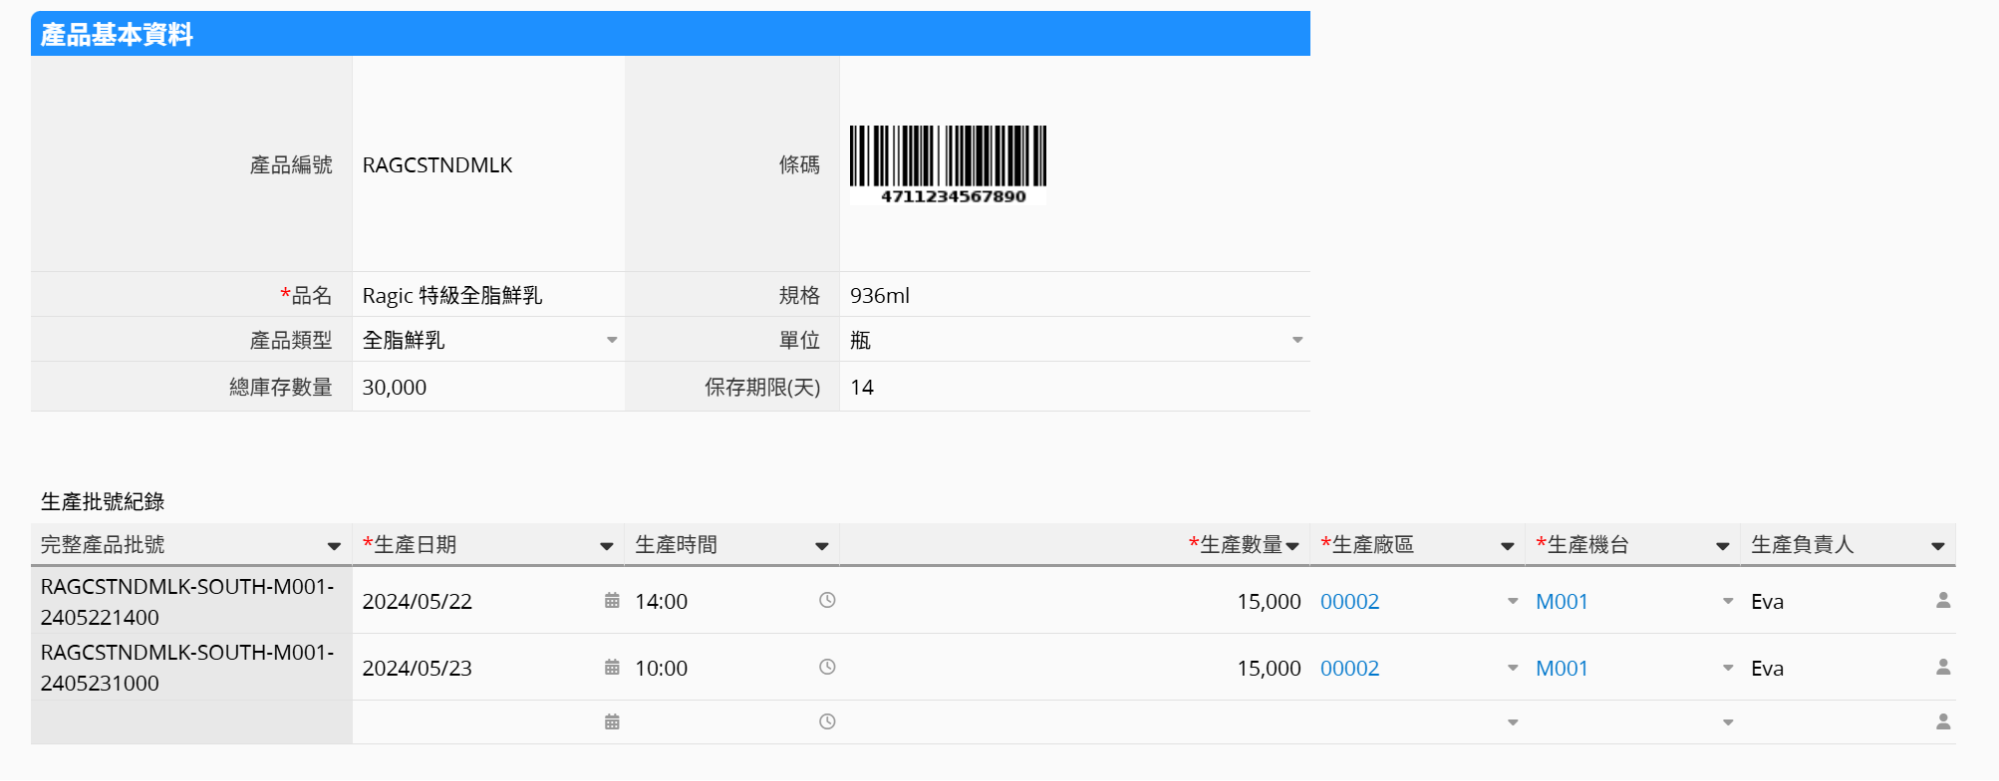Follow the 00002 link in first row
This screenshot has height=781, width=1999.
(1349, 602)
